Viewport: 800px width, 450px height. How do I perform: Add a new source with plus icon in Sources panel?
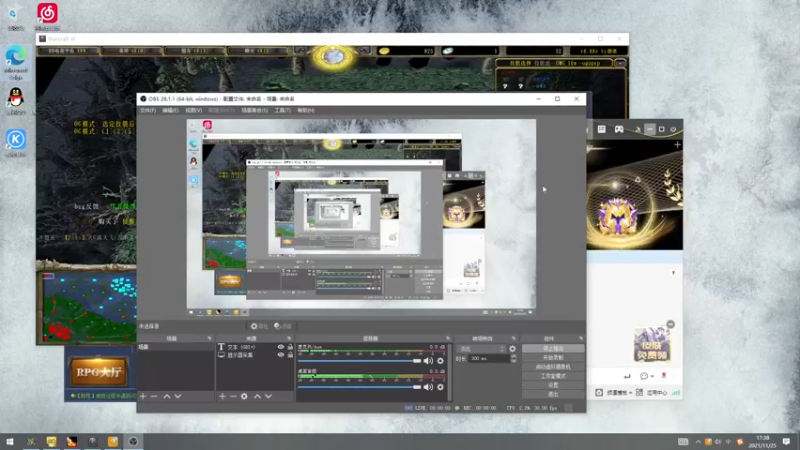[222, 396]
